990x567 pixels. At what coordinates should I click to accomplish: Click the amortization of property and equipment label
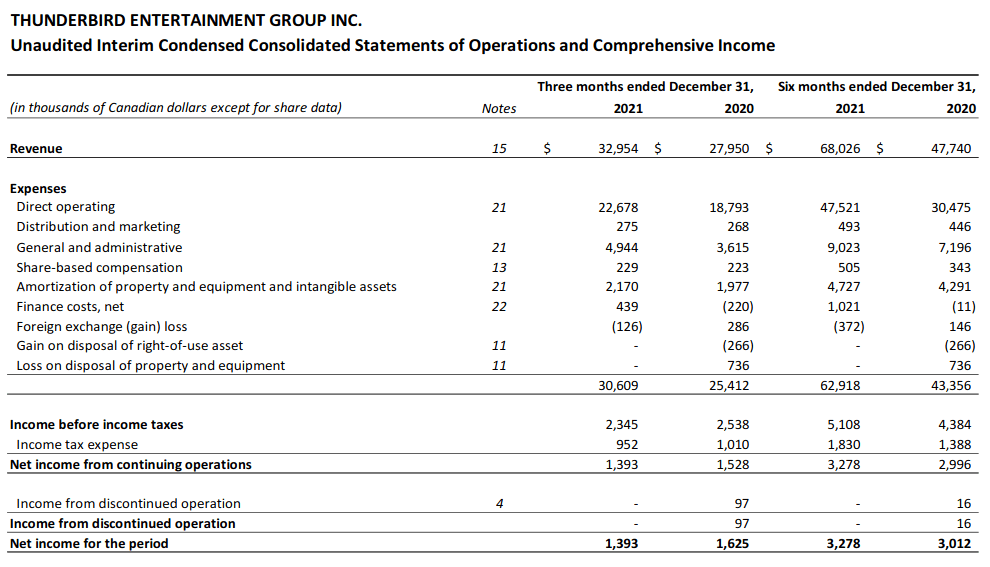pyautogui.click(x=206, y=287)
